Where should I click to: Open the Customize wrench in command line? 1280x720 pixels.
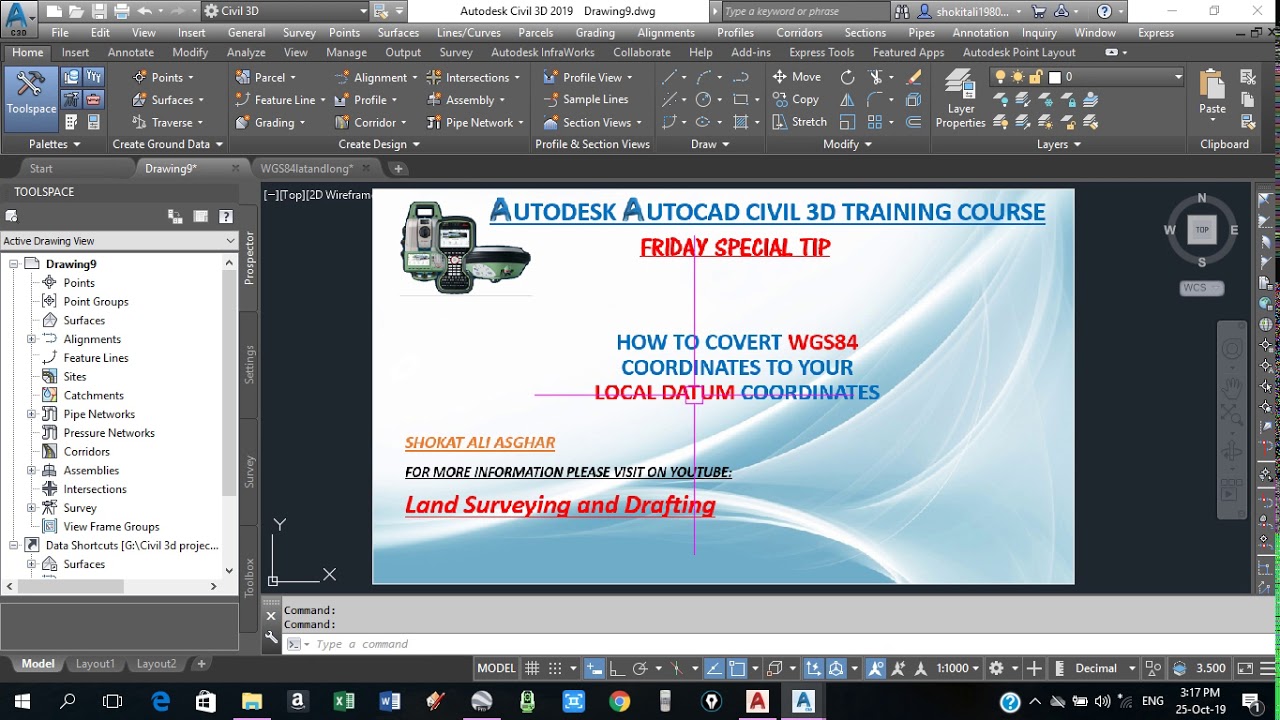[271, 636]
